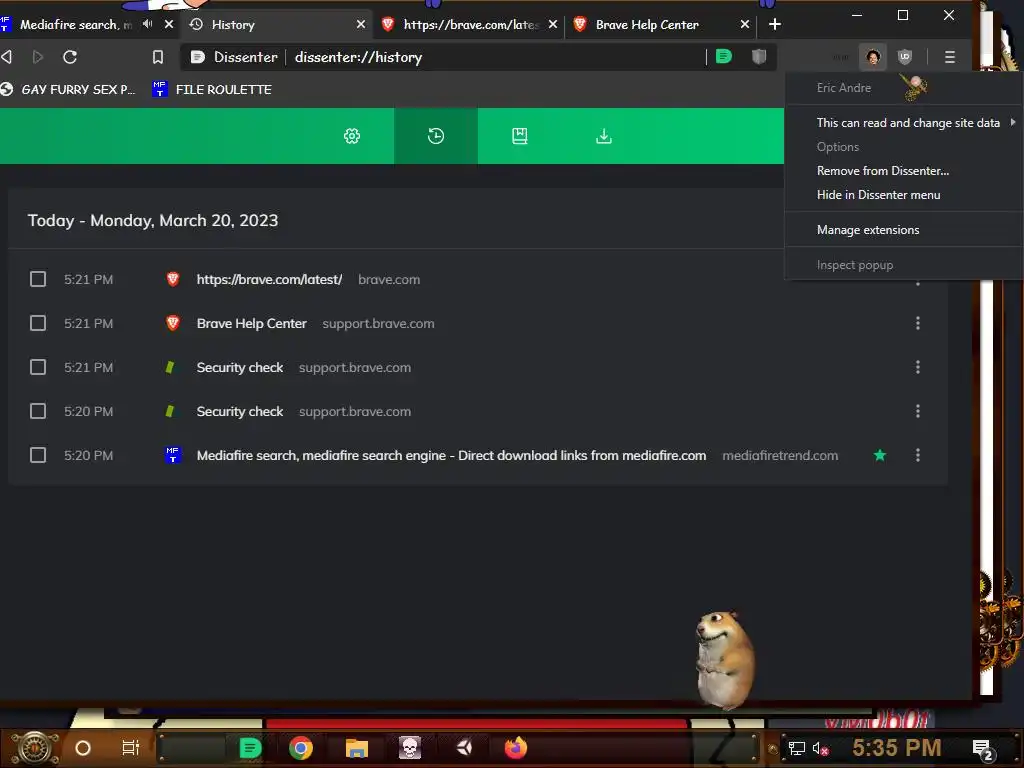
Task: Open more options for Mediafire search entry
Action: [x=918, y=455]
